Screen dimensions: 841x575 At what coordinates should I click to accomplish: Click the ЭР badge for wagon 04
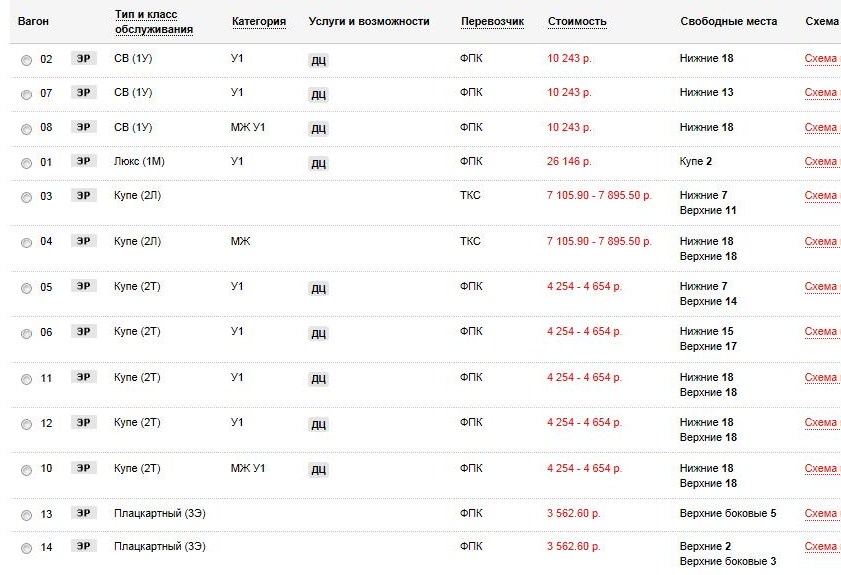tap(84, 241)
